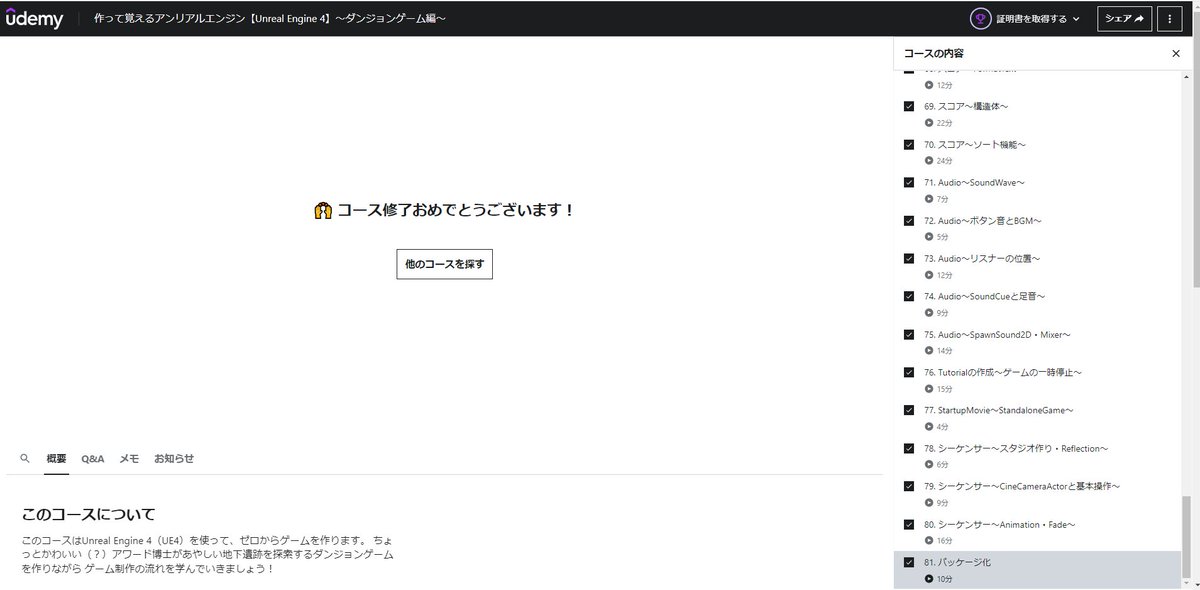Click video play icon under lecture 79
Viewport: 1200px width, 590px height.
pos(929,503)
